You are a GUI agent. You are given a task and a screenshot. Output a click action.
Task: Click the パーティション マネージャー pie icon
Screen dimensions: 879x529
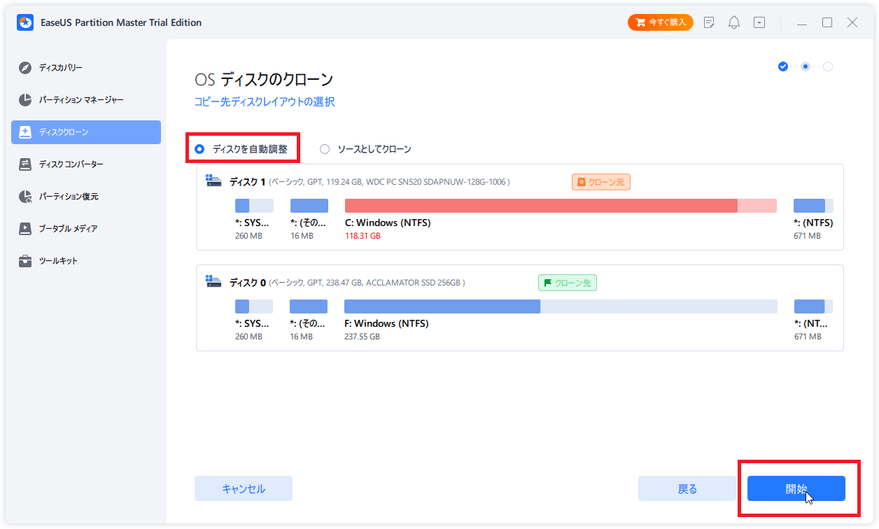[x=25, y=100]
